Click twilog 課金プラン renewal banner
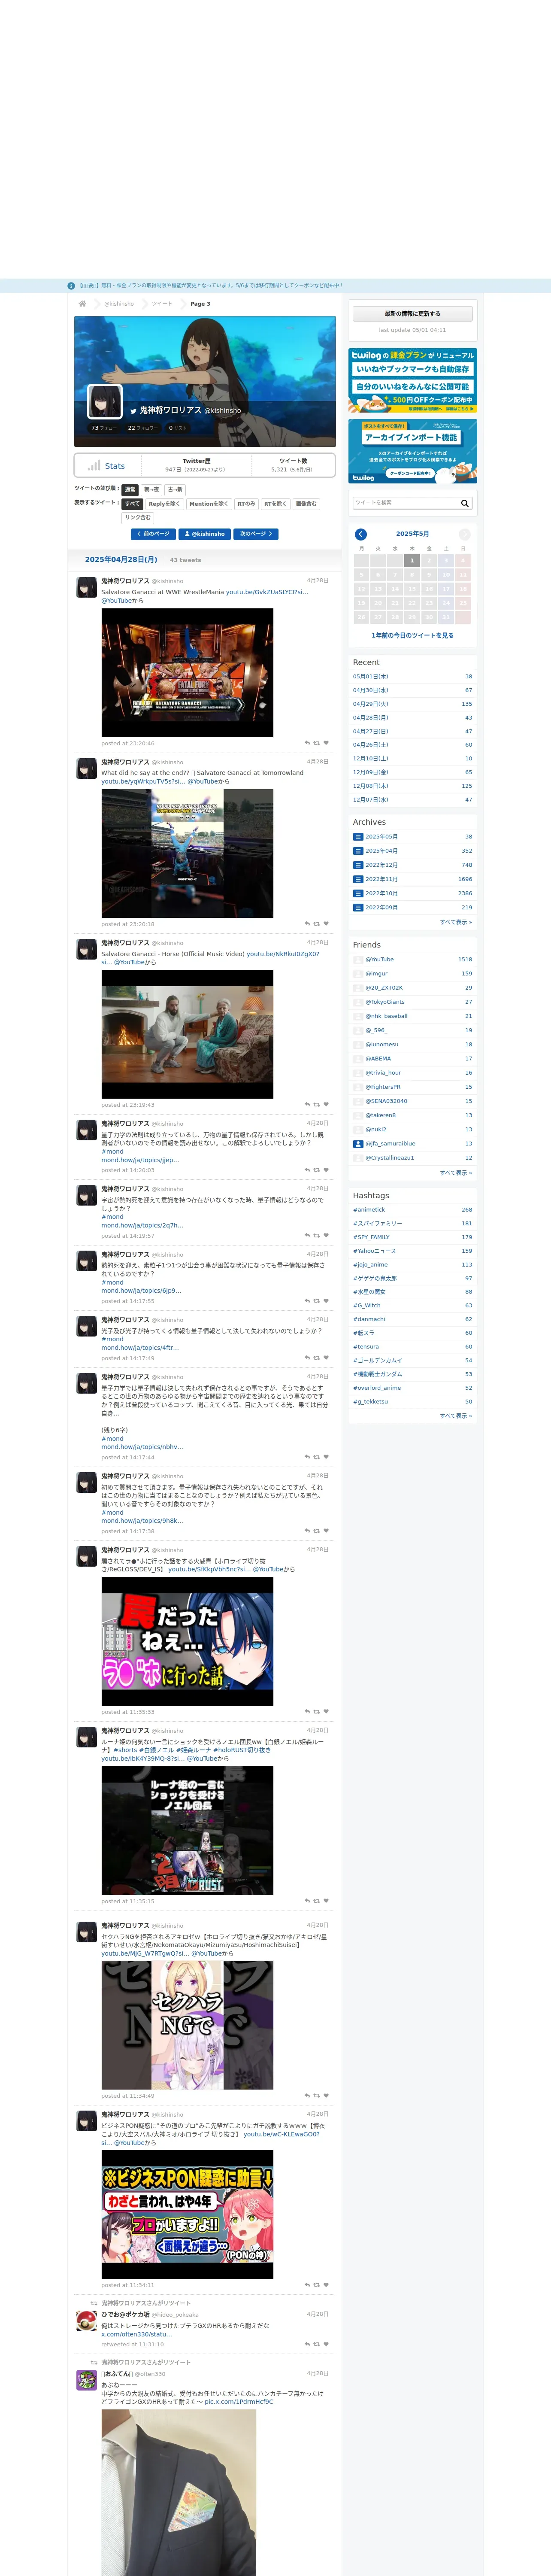 (x=412, y=381)
